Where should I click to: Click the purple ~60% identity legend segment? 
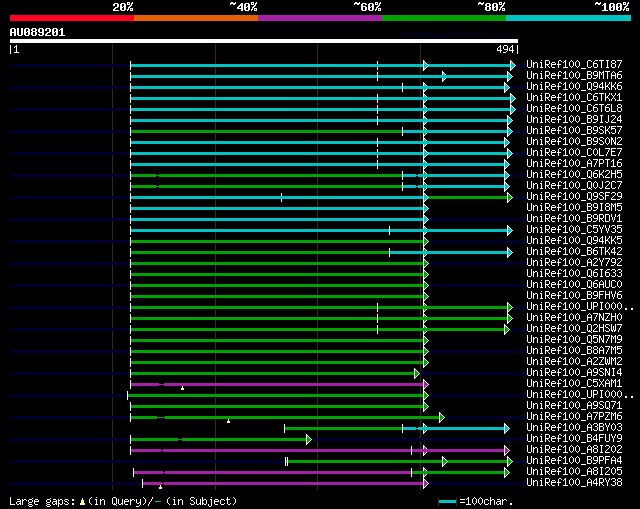coord(320,18)
